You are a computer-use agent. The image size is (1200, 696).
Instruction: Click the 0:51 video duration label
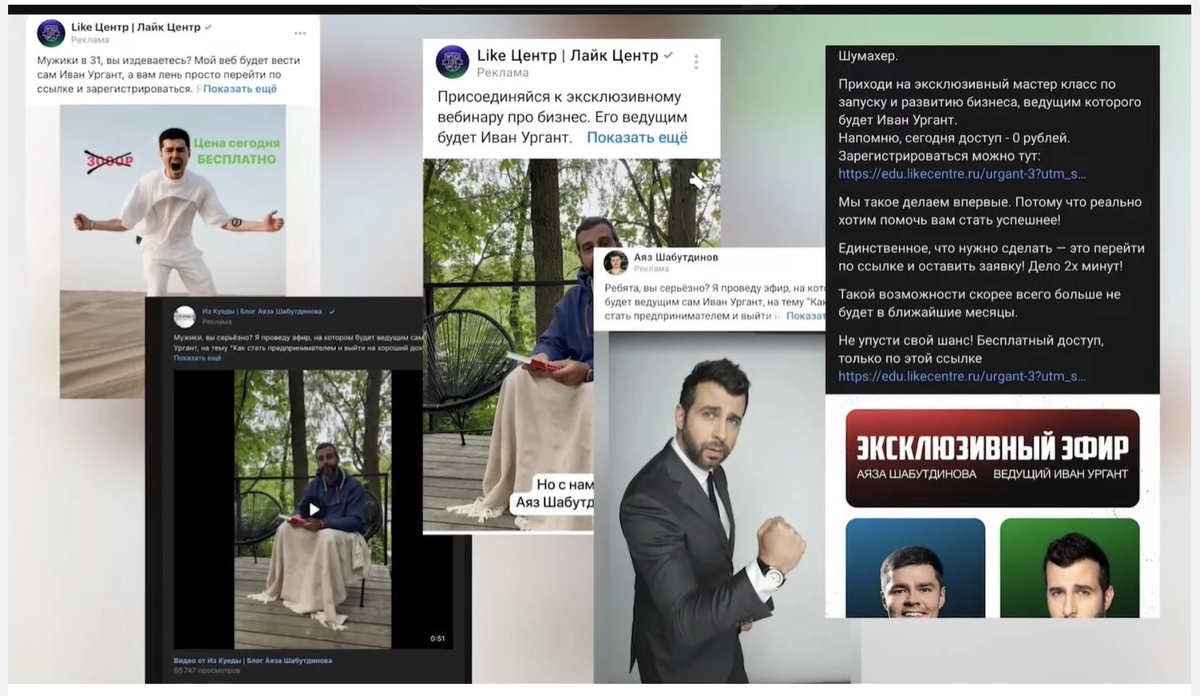[x=437, y=638]
